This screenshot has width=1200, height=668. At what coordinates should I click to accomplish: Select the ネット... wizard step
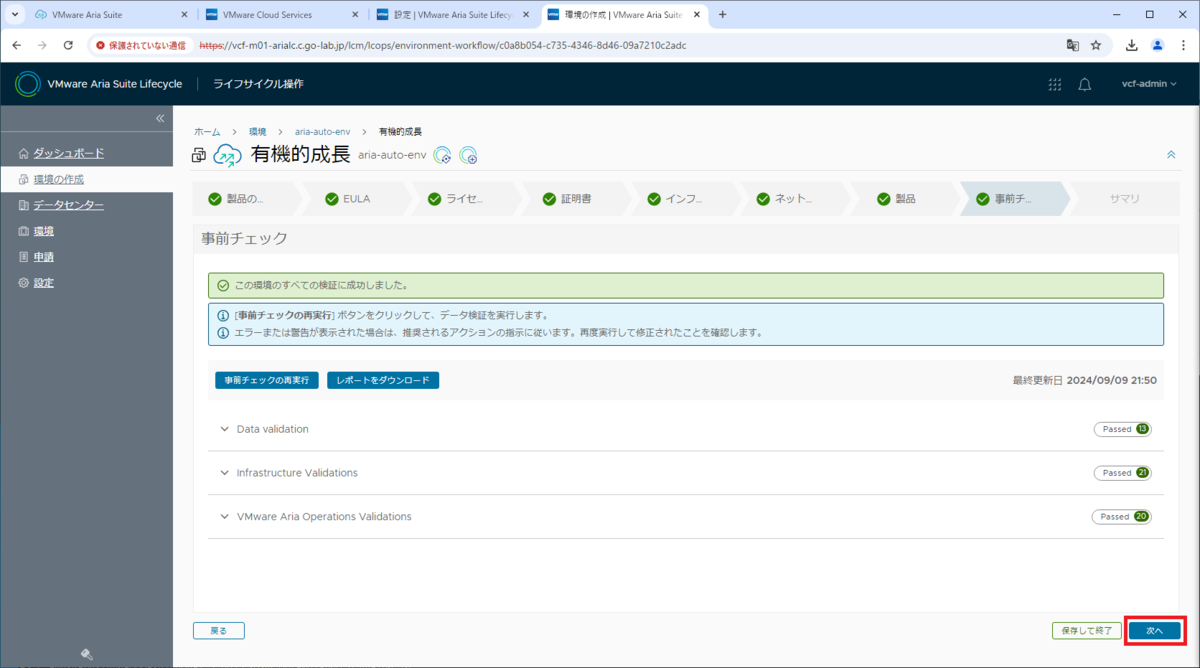(x=794, y=199)
